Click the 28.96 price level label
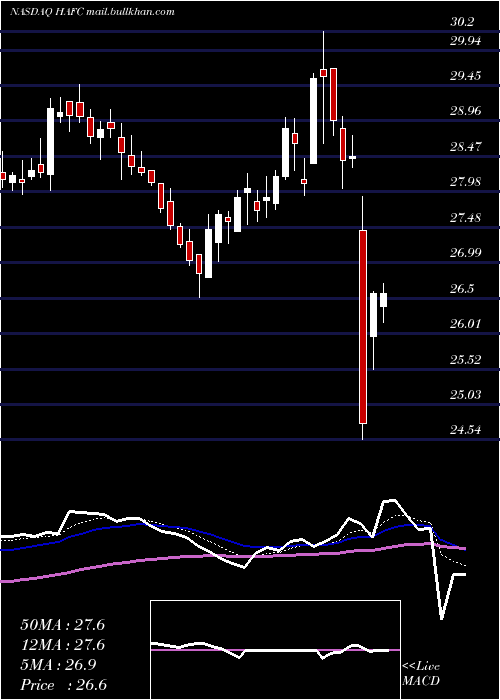The image size is (500, 700). point(466,111)
